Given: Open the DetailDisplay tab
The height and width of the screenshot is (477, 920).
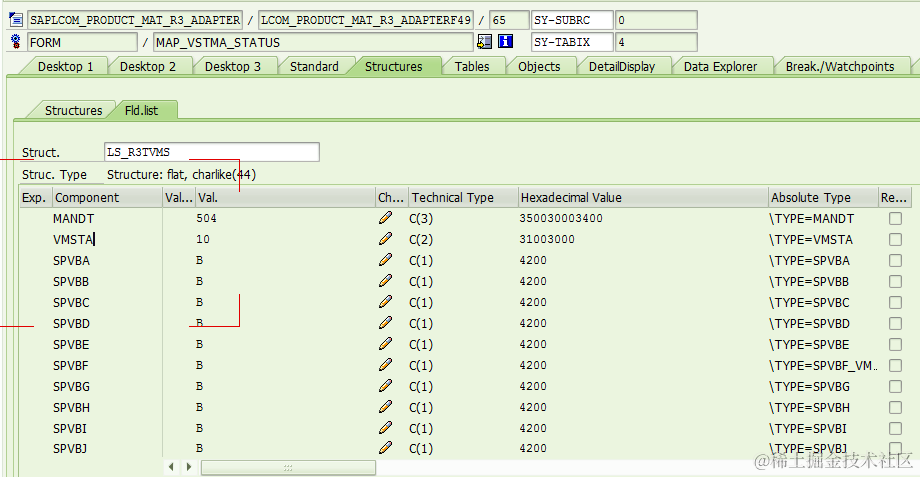Looking at the screenshot, I should (x=622, y=66).
